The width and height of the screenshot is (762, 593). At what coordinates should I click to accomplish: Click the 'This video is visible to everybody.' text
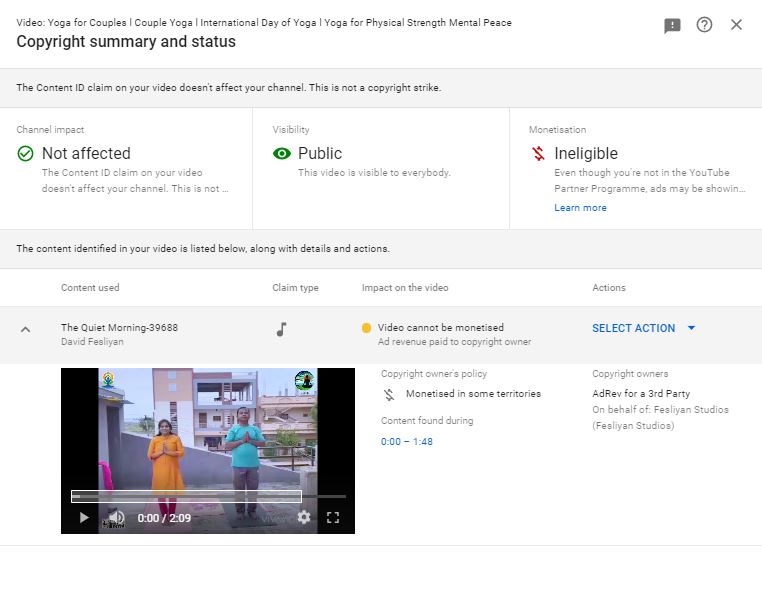pos(374,173)
